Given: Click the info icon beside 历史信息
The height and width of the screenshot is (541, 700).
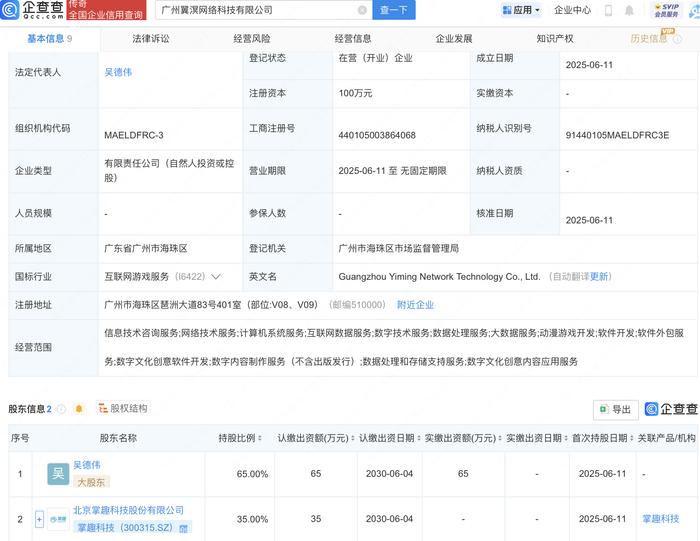Looking at the screenshot, I should coord(677,39).
